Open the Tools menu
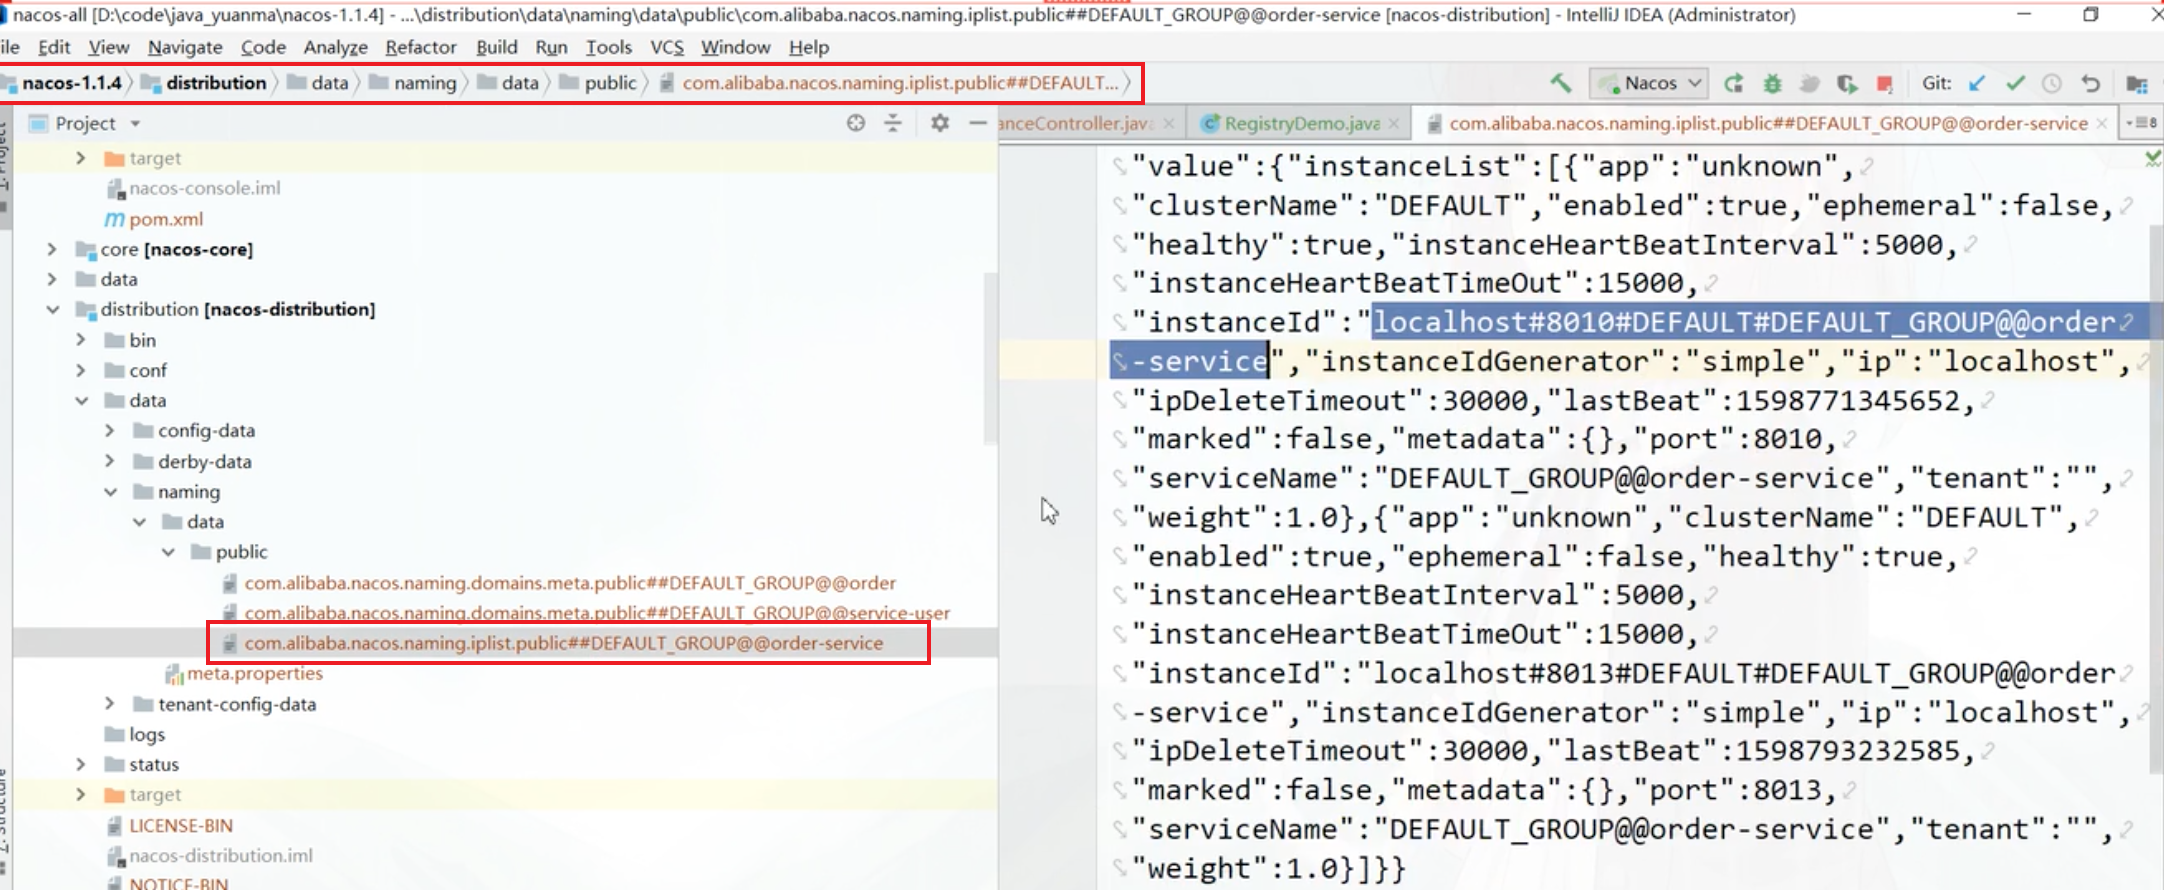Screen dimensions: 2164x890 pyautogui.click(x=609, y=47)
